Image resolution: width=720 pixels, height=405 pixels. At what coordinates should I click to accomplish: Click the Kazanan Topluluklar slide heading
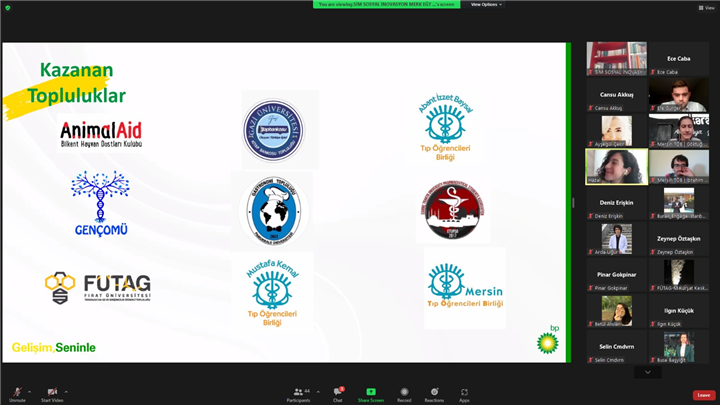point(76,83)
